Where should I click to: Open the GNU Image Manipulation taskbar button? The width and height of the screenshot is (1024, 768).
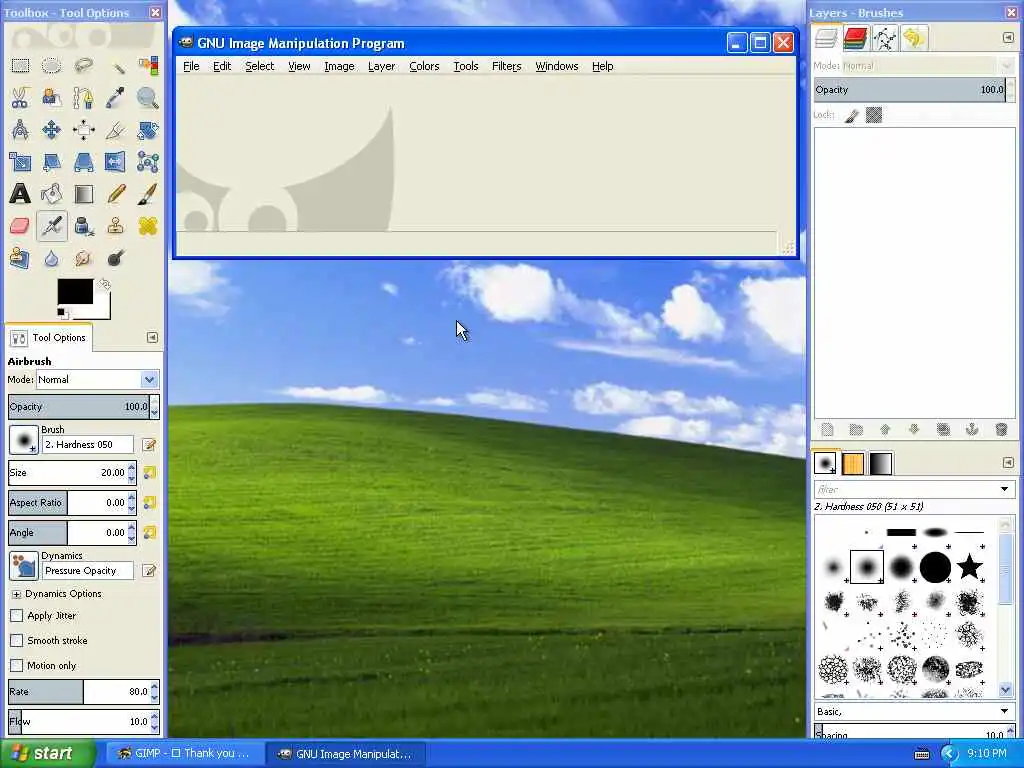tap(345, 753)
